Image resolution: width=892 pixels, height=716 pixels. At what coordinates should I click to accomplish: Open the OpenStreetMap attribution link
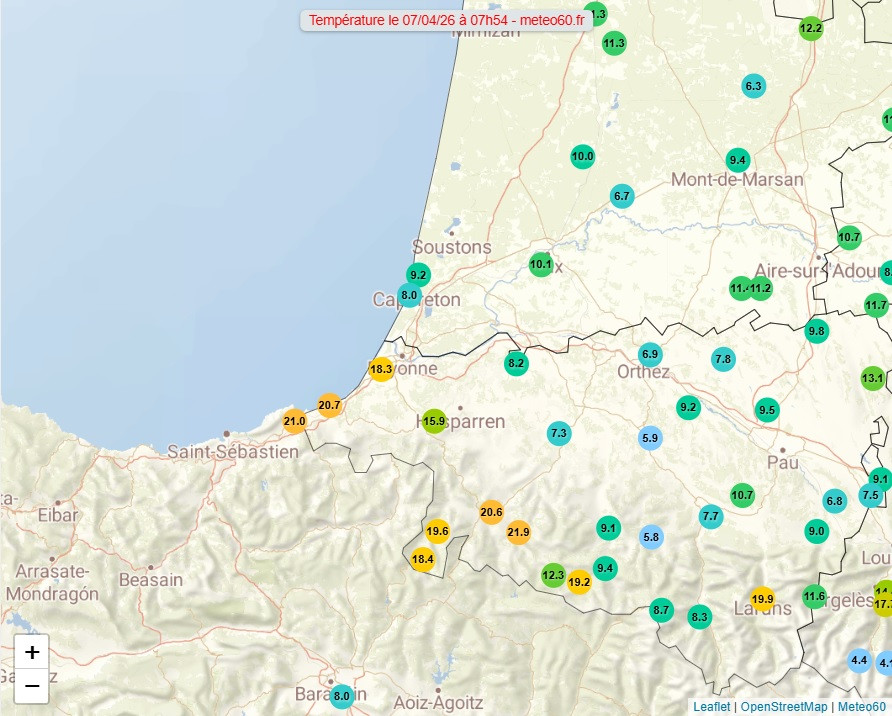783,706
